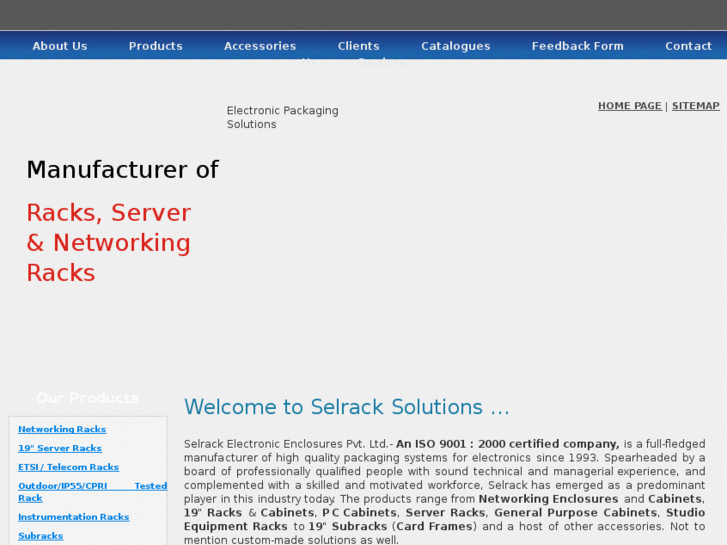Open the Products menu item
This screenshot has height=545, width=727.
coord(156,46)
